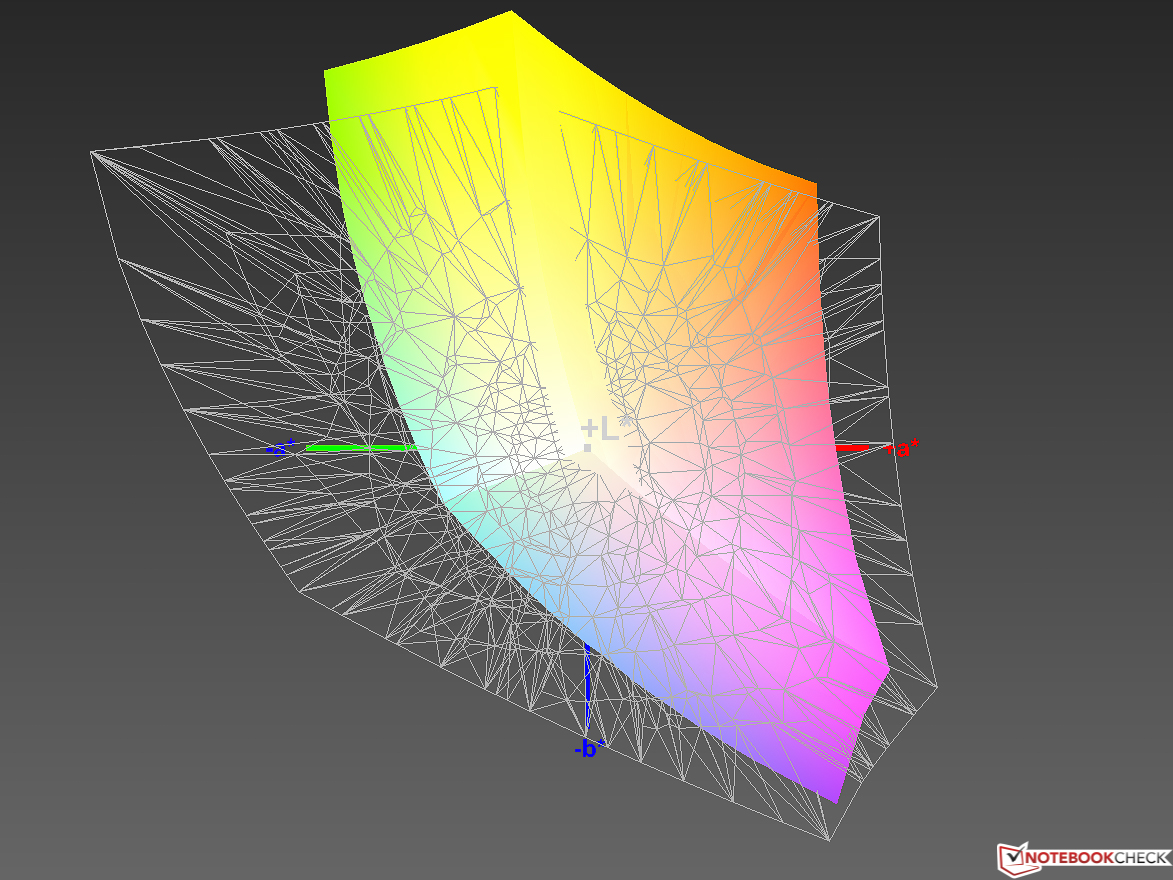Click the -b* blue axis label
1173x880 pixels.
pos(589,748)
